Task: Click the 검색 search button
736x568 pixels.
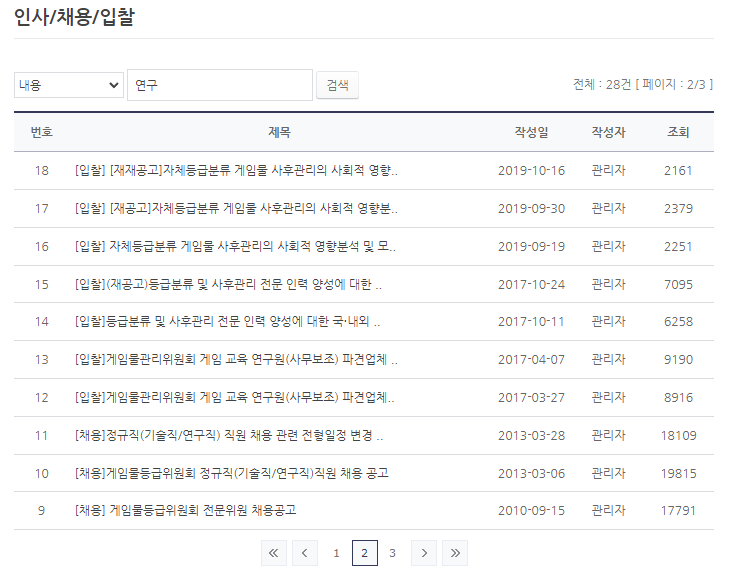Action: (337, 85)
